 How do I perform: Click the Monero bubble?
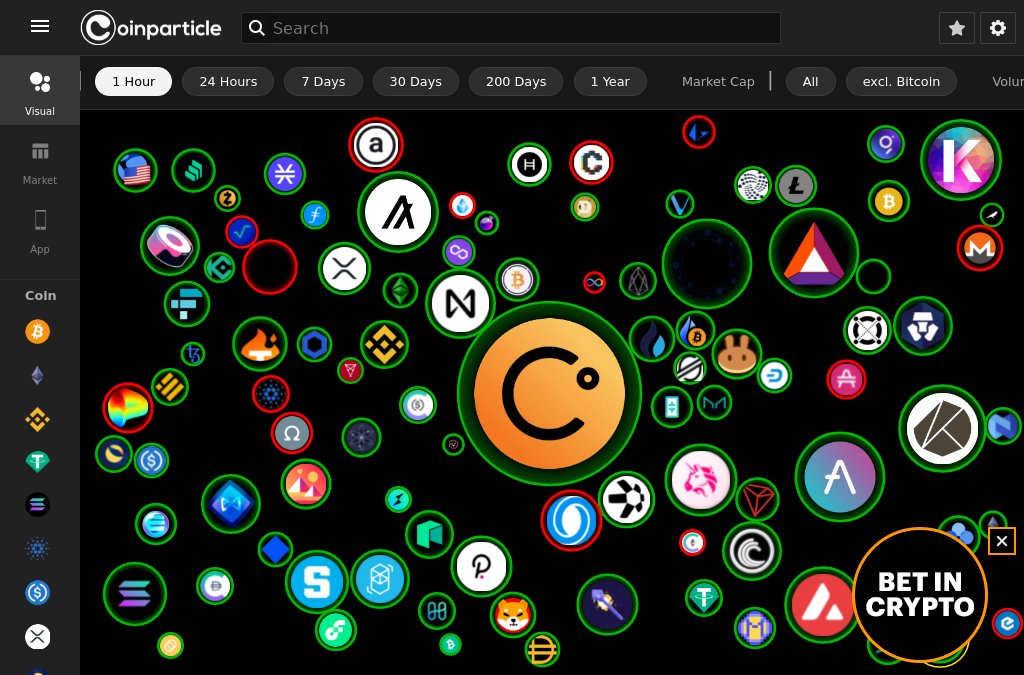pyautogui.click(x=980, y=247)
